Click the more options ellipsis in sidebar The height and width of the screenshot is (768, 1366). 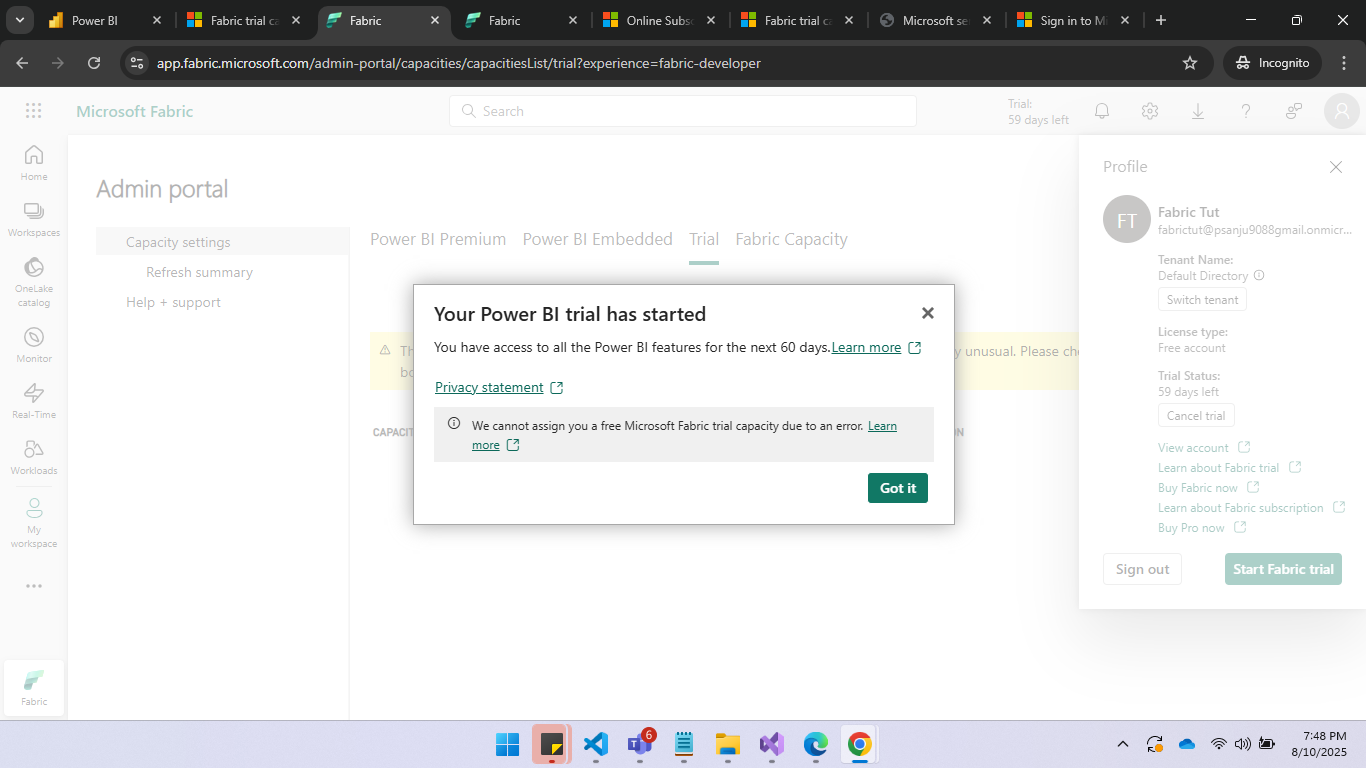point(34,586)
